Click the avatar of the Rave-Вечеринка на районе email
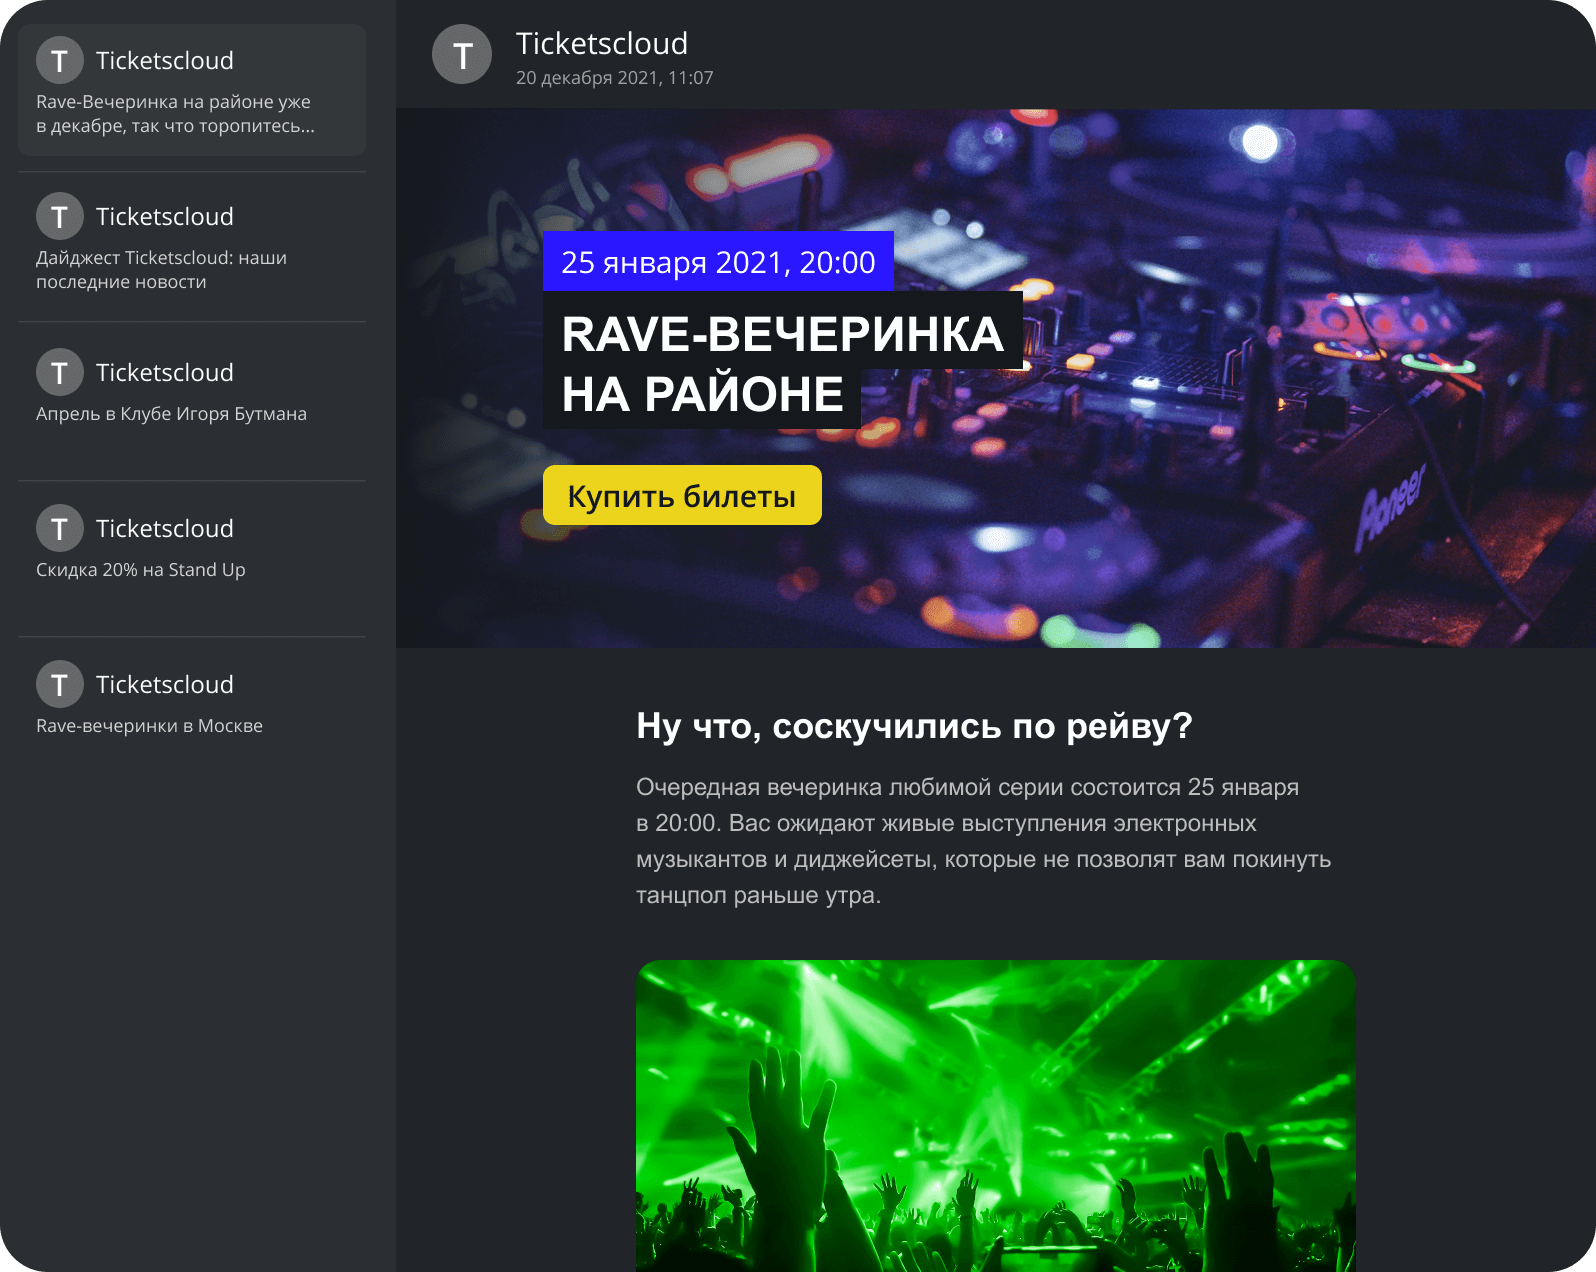The image size is (1596, 1272). (60, 60)
